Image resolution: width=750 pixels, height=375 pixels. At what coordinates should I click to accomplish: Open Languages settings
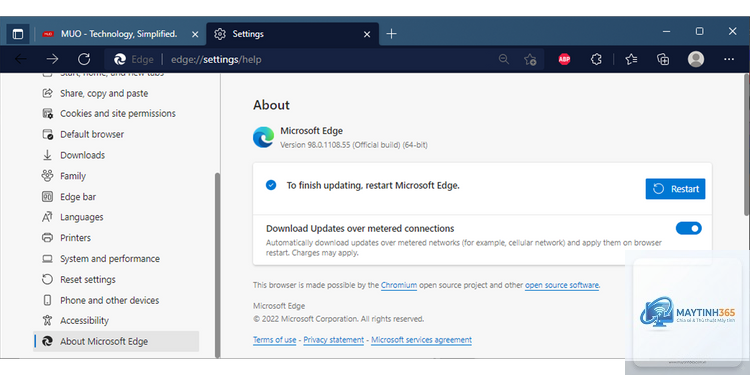(x=81, y=217)
